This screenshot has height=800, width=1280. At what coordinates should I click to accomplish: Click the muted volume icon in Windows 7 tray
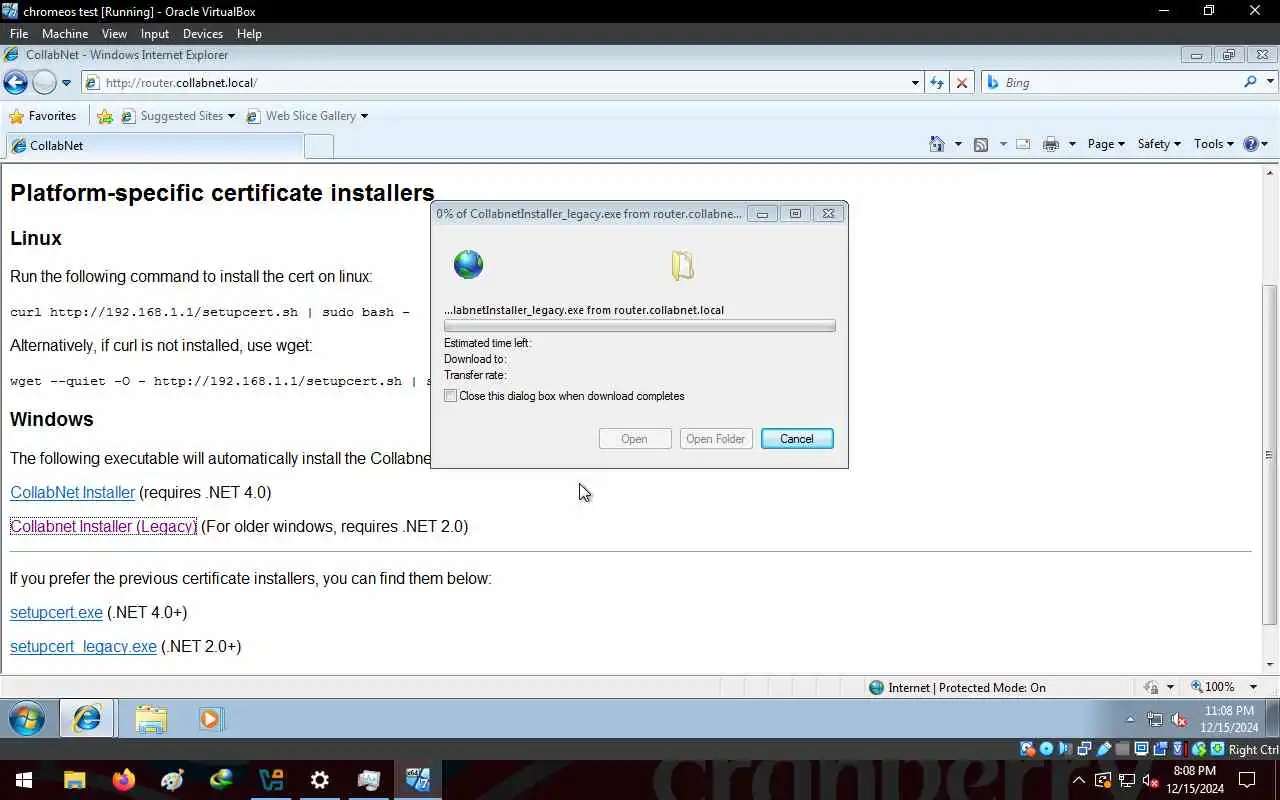(1179, 719)
